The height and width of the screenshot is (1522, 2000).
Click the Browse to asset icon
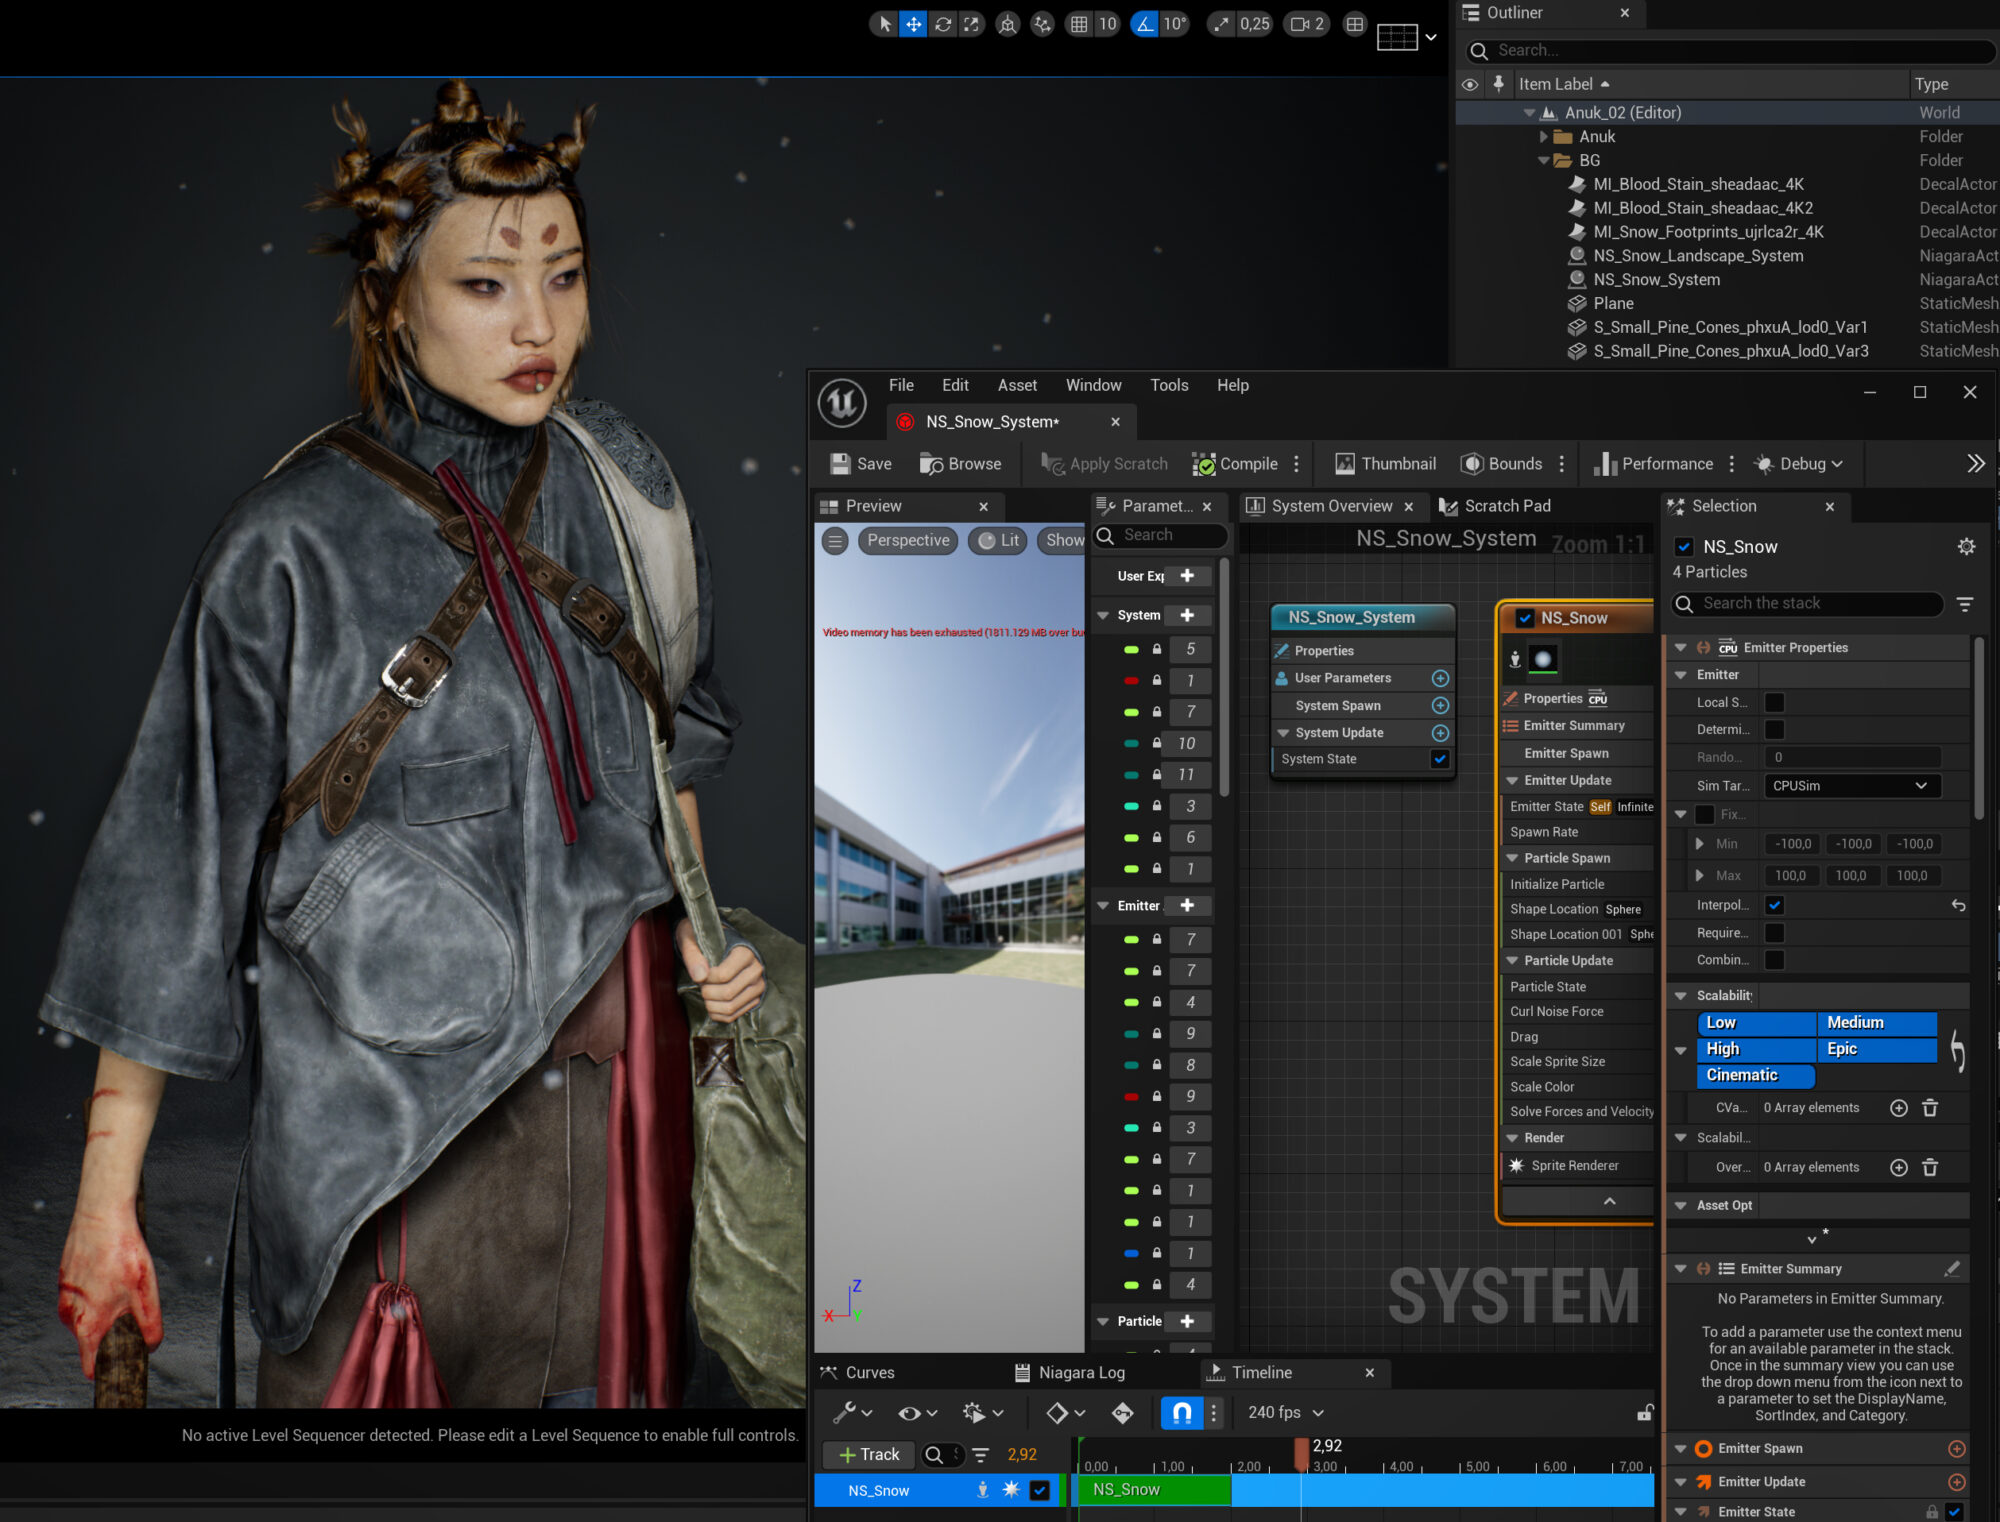pos(931,464)
